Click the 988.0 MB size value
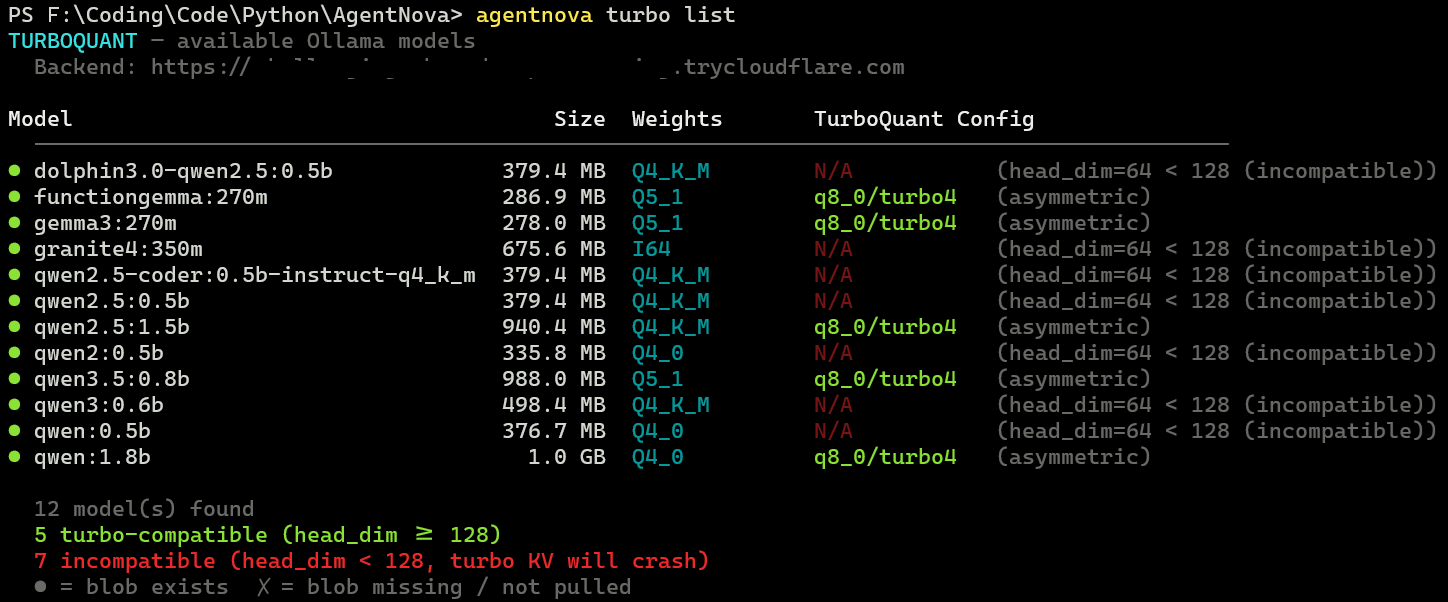Screen dimensions: 1448x602 [x=554, y=379]
